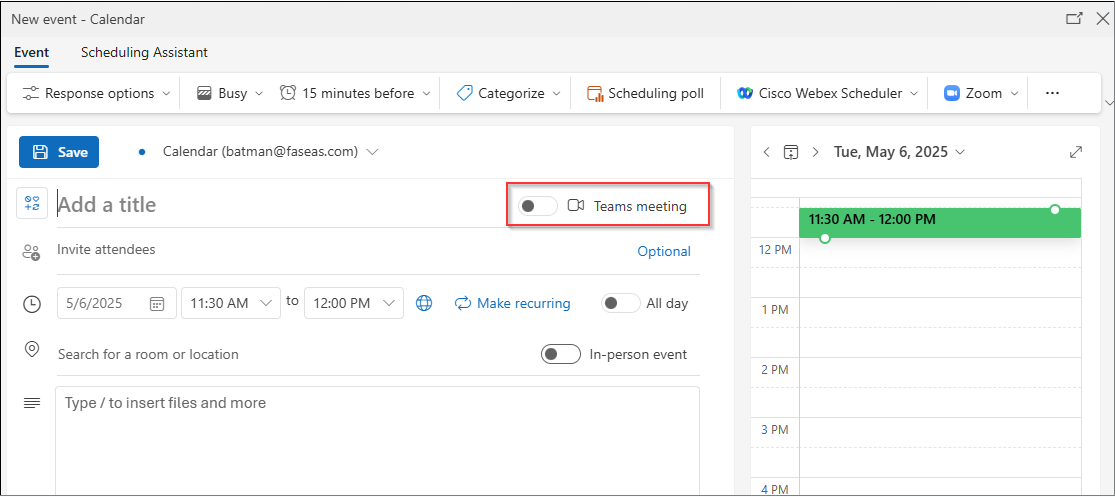Viewport: 1115px width, 497px height.
Task: Enable the Teams meeting toggle
Action: 538,206
